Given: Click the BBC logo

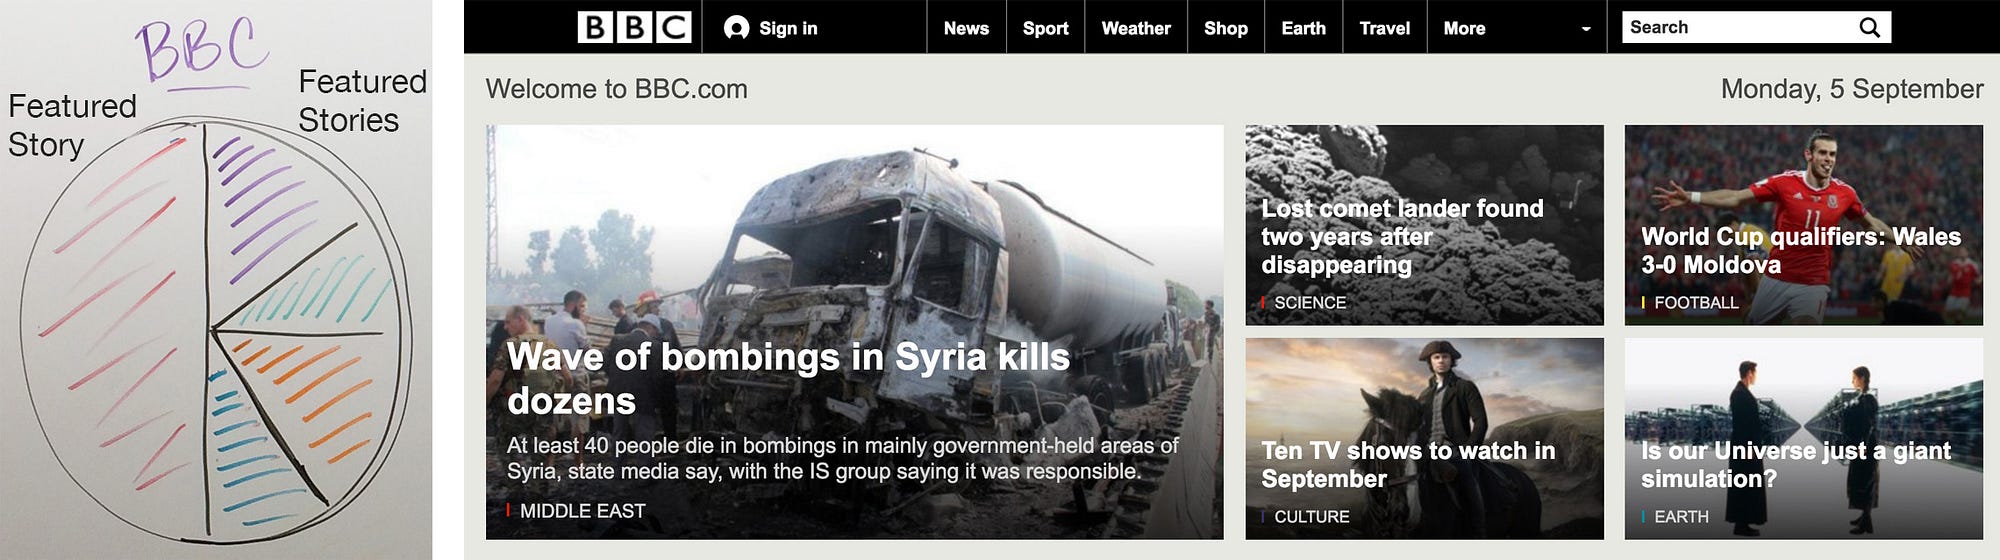Looking at the screenshot, I should click(x=635, y=27).
